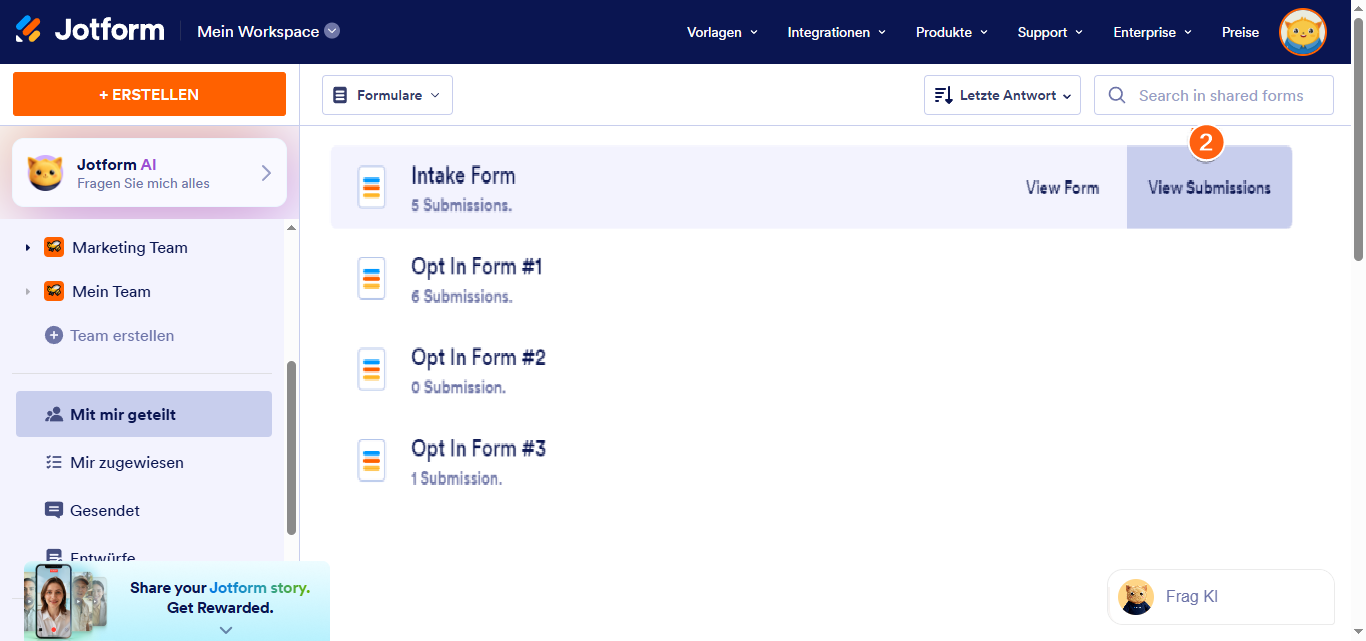Click the Search in shared forms field
1366x641 pixels.
1220,95
